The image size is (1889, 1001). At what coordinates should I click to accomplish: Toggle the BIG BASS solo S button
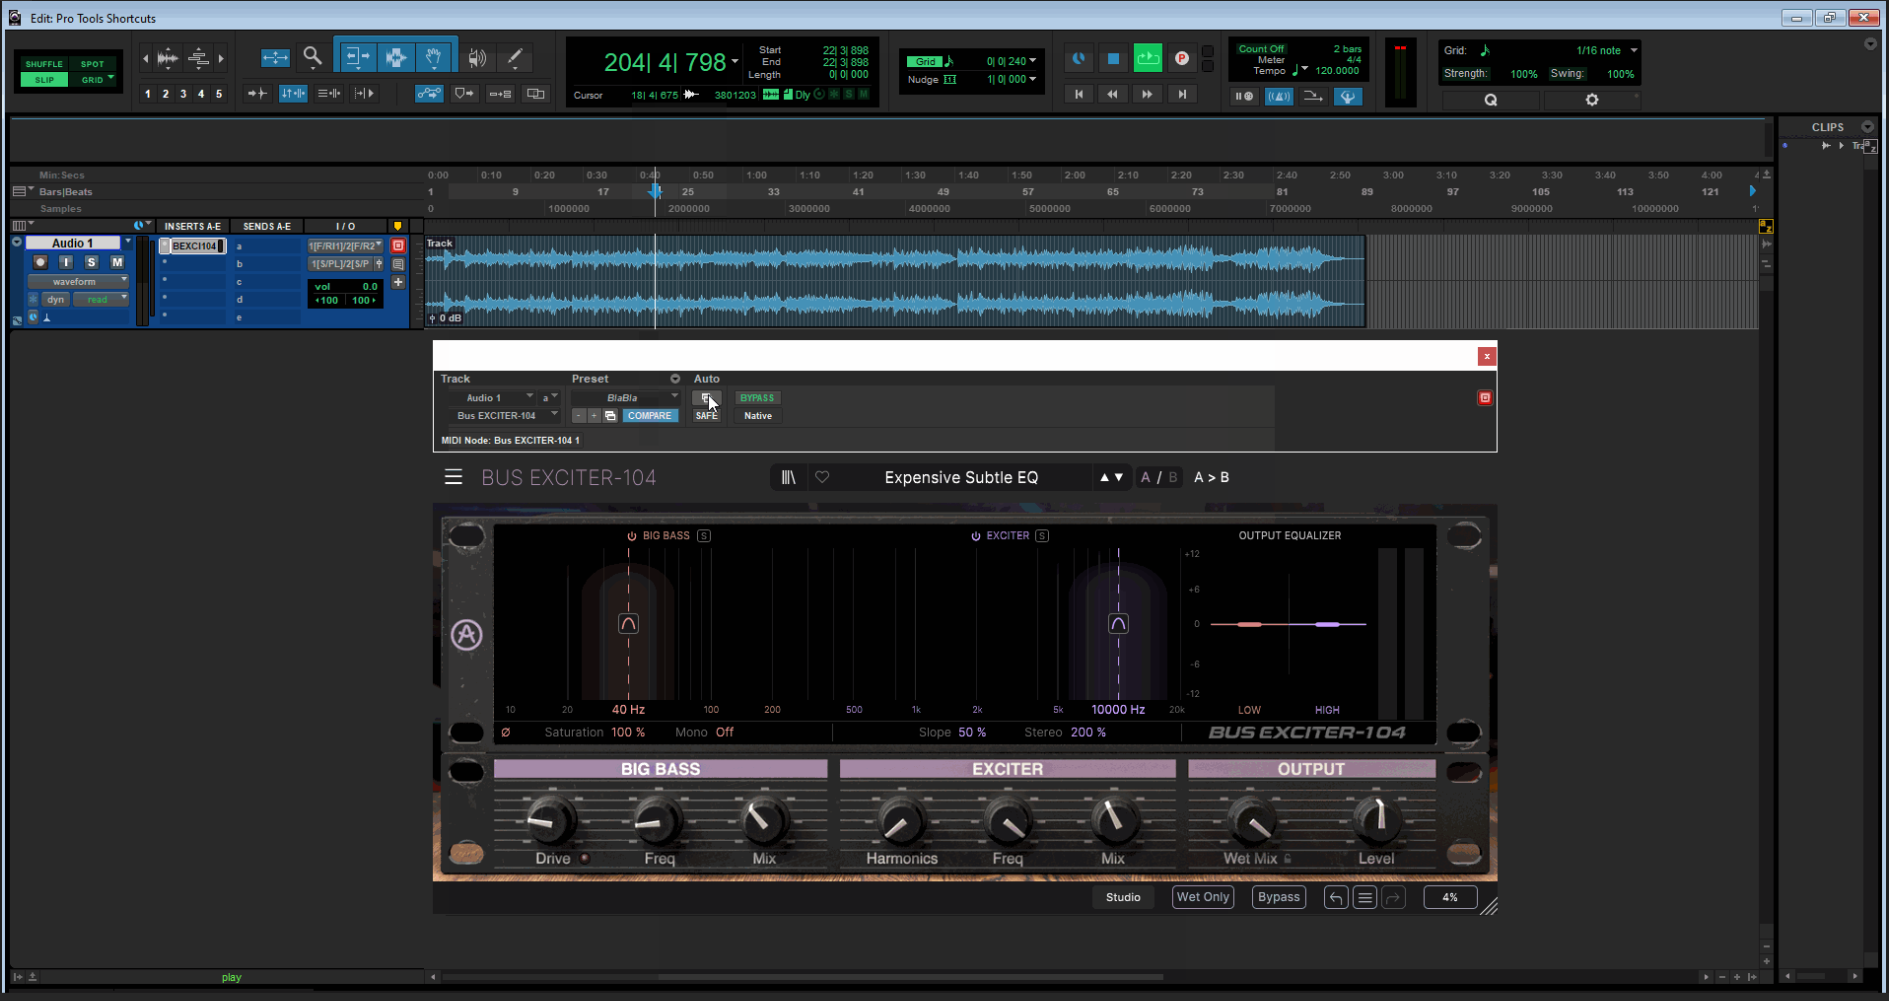point(704,536)
